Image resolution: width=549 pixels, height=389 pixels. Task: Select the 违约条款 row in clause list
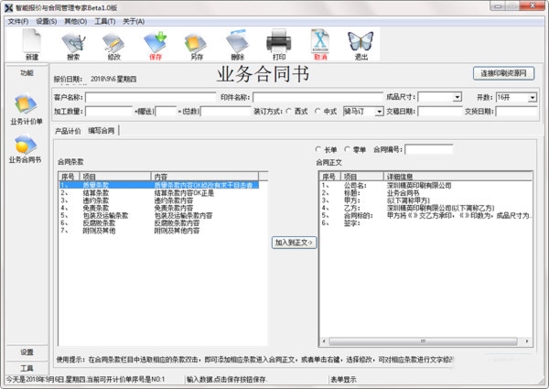click(x=159, y=201)
